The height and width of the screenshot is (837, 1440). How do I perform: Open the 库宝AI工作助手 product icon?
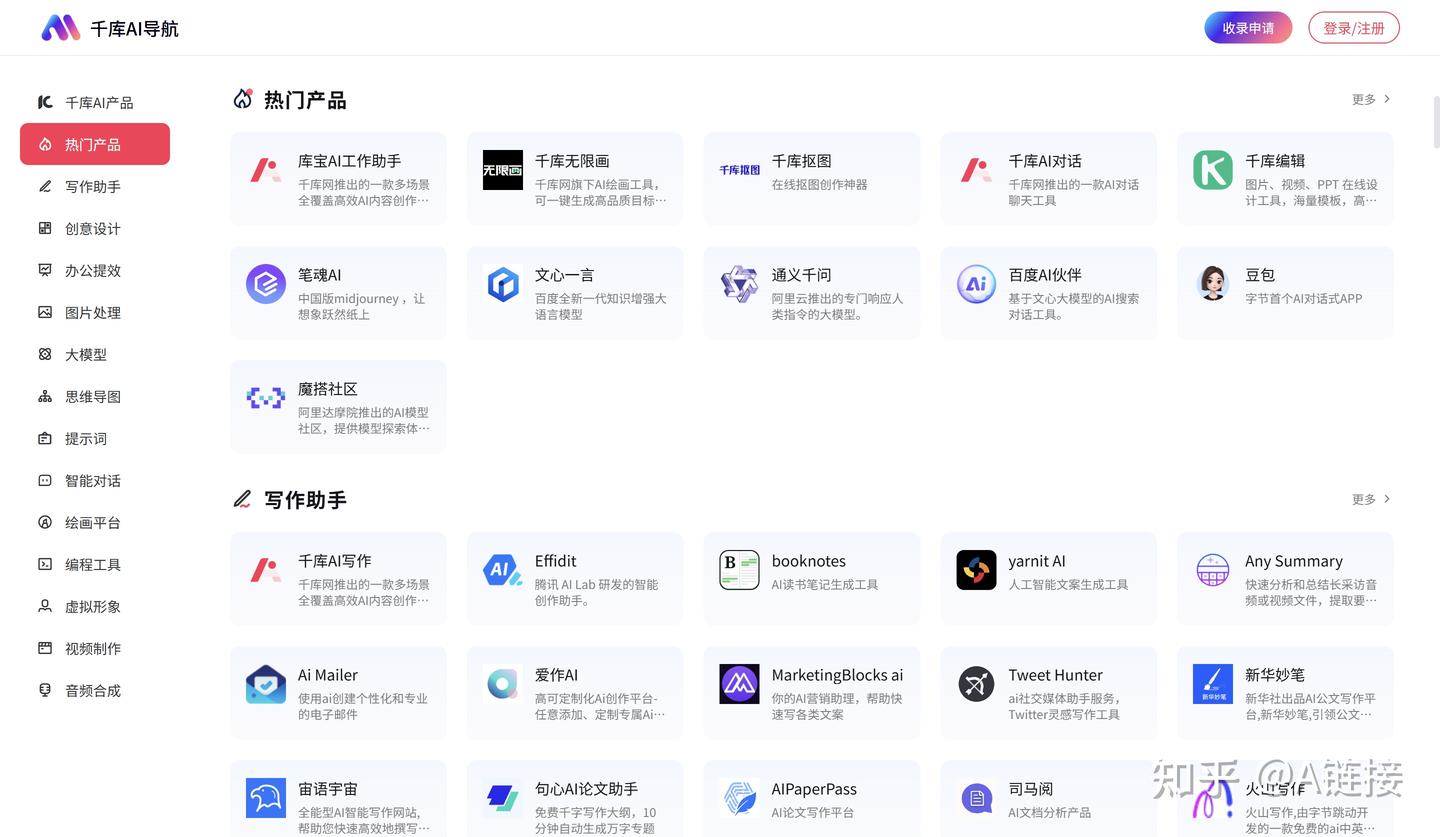(x=266, y=170)
